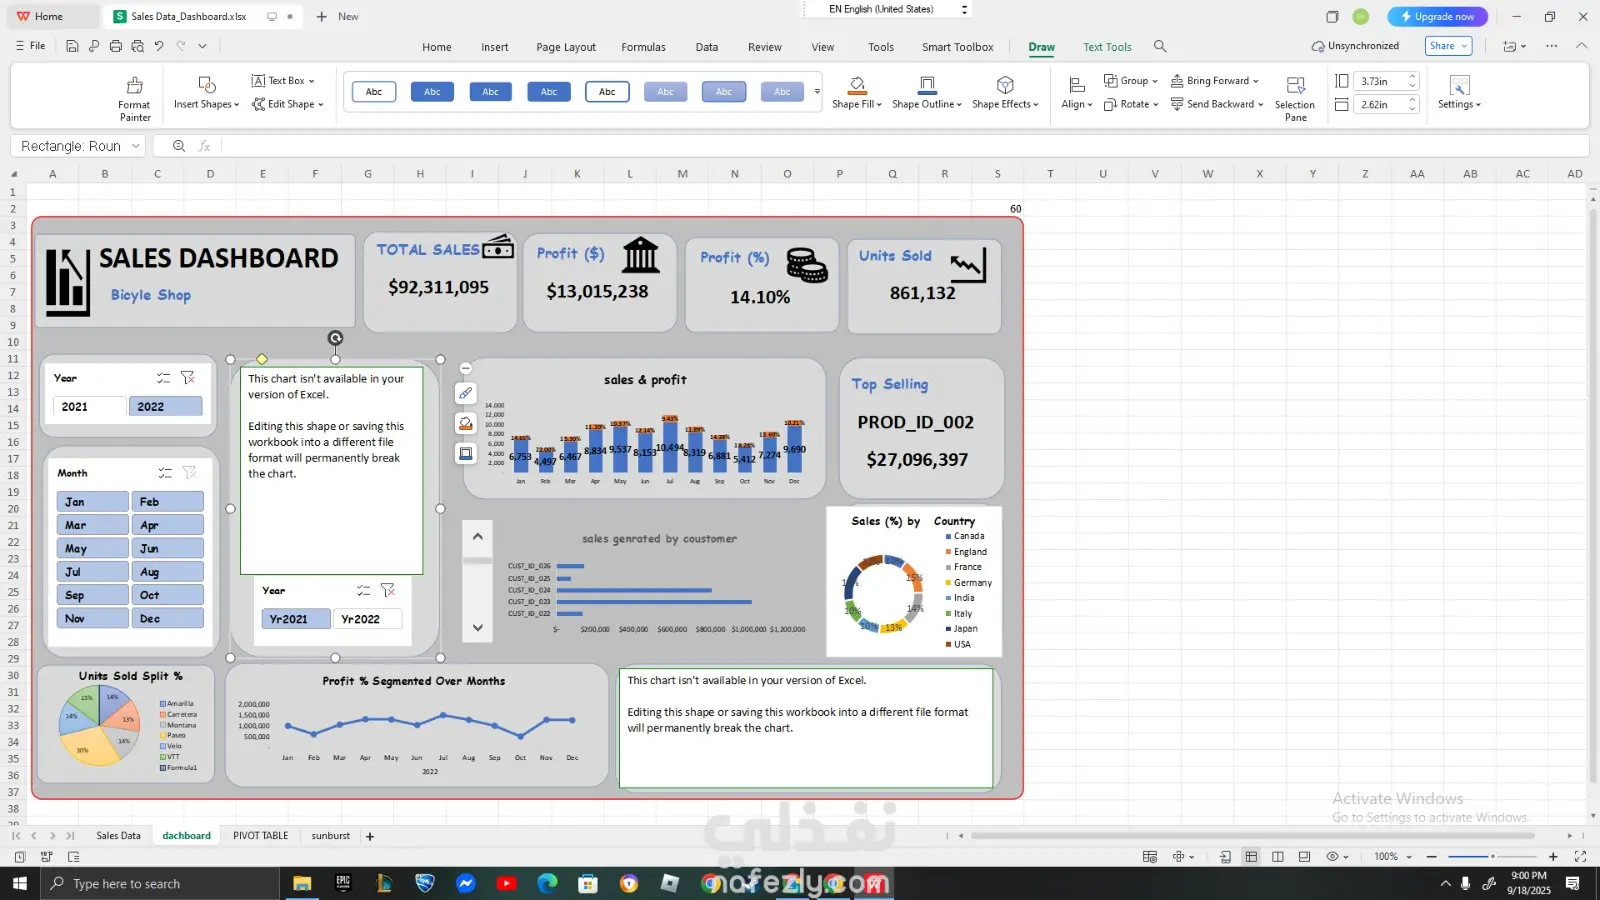This screenshot has width=1600, height=900.
Task: Toggle multi-select on Month slicer
Action: 165,473
